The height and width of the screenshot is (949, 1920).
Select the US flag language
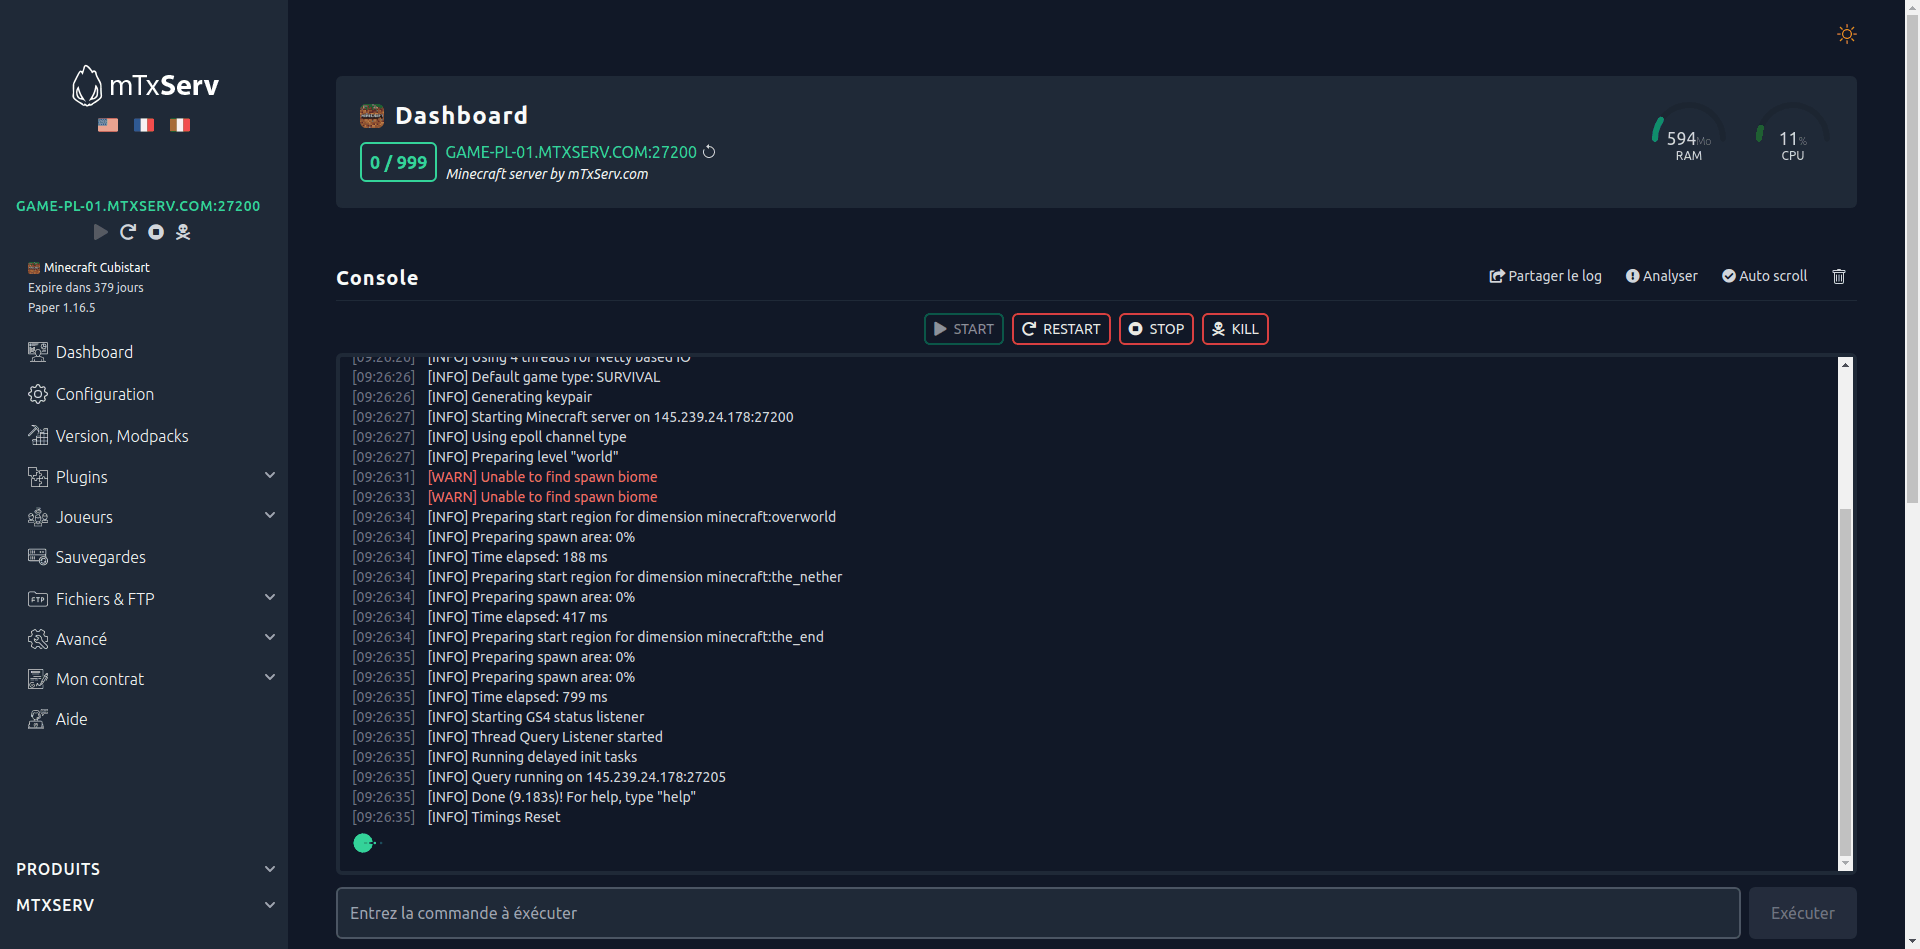108,125
